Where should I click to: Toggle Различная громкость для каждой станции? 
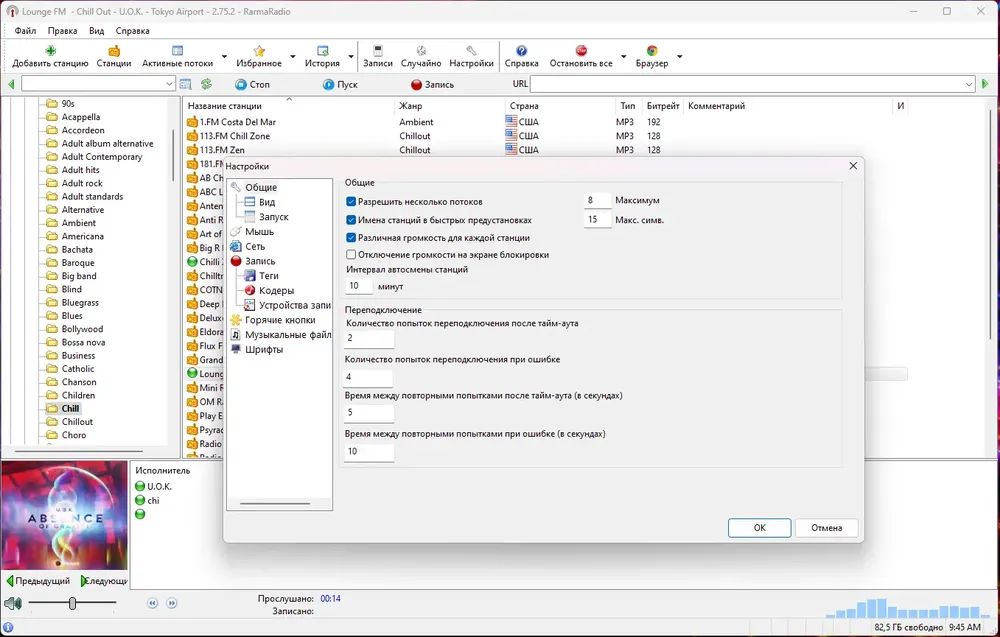point(351,237)
